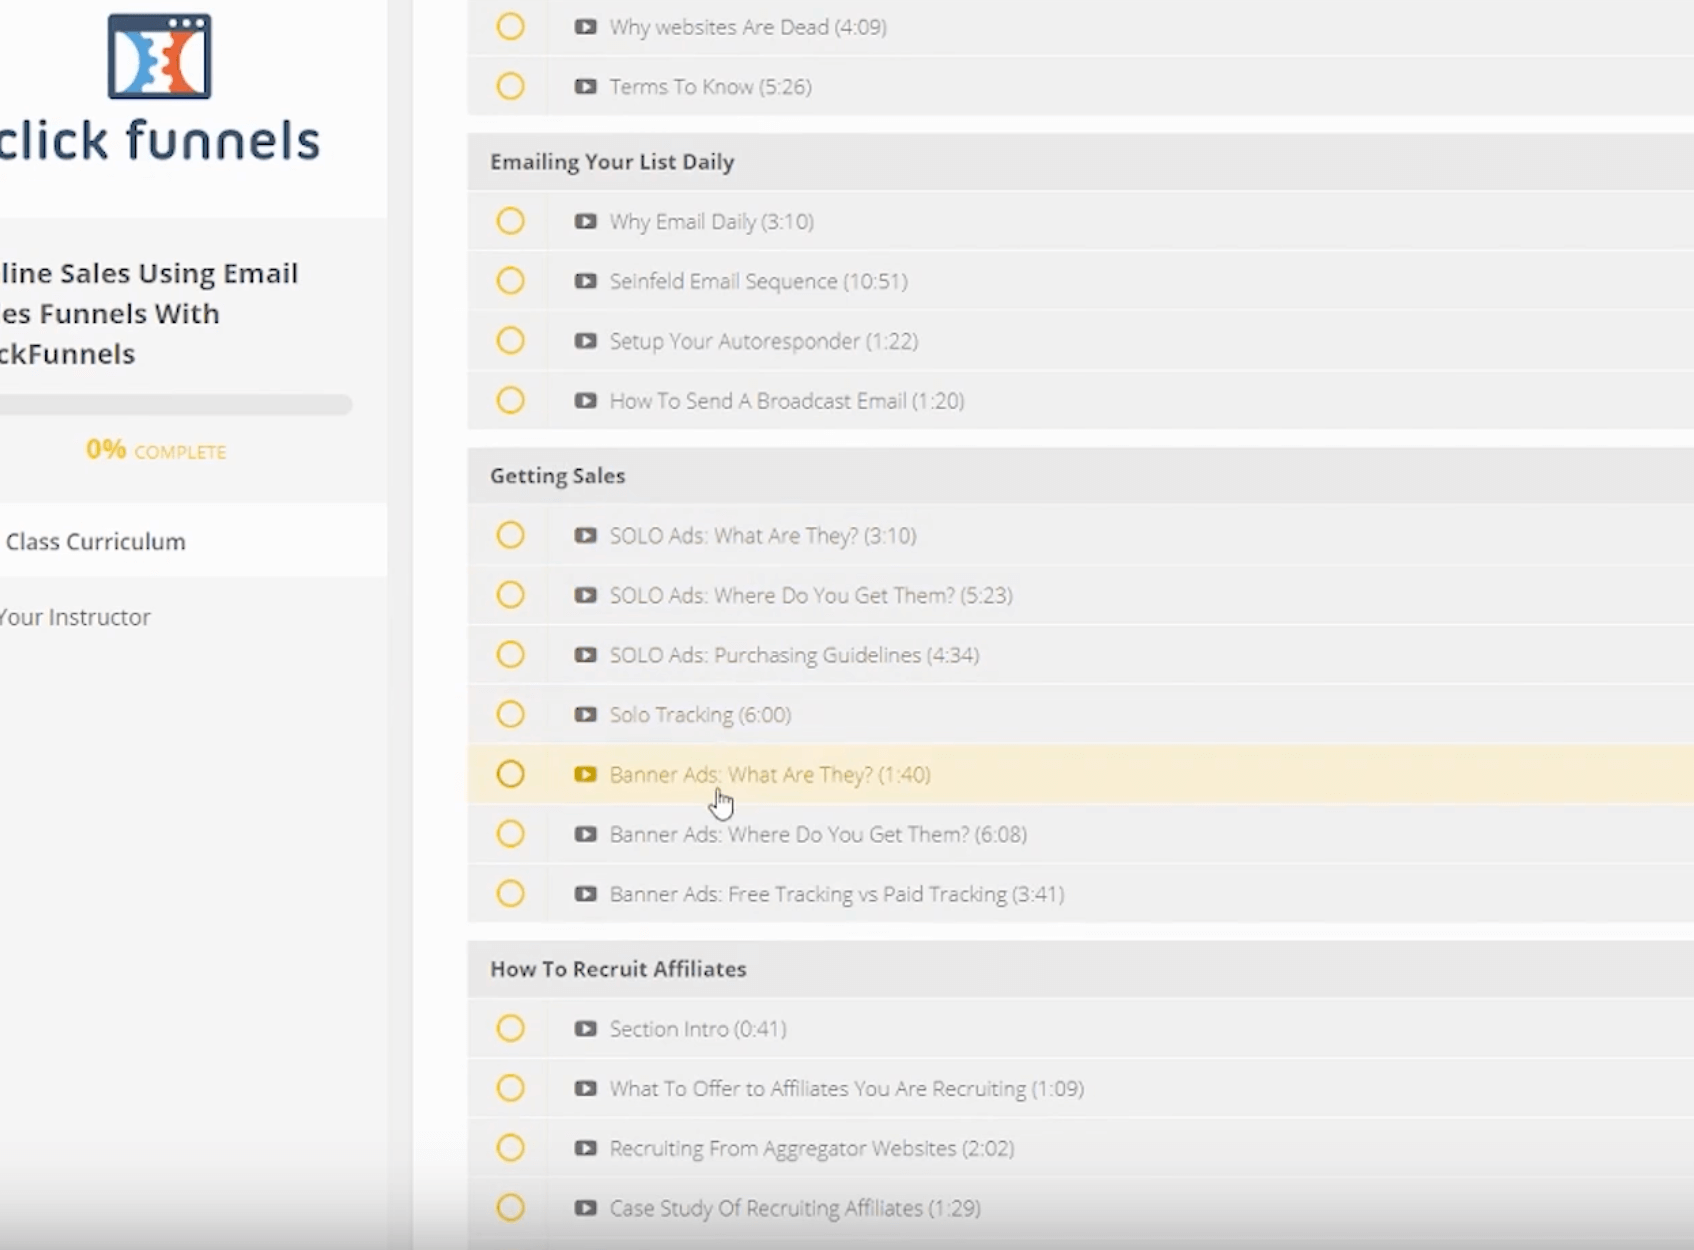Toggle completion circle for Setup Your Autoresponder
This screenshot has height=1250, width=1694.
tap(510, 341)
